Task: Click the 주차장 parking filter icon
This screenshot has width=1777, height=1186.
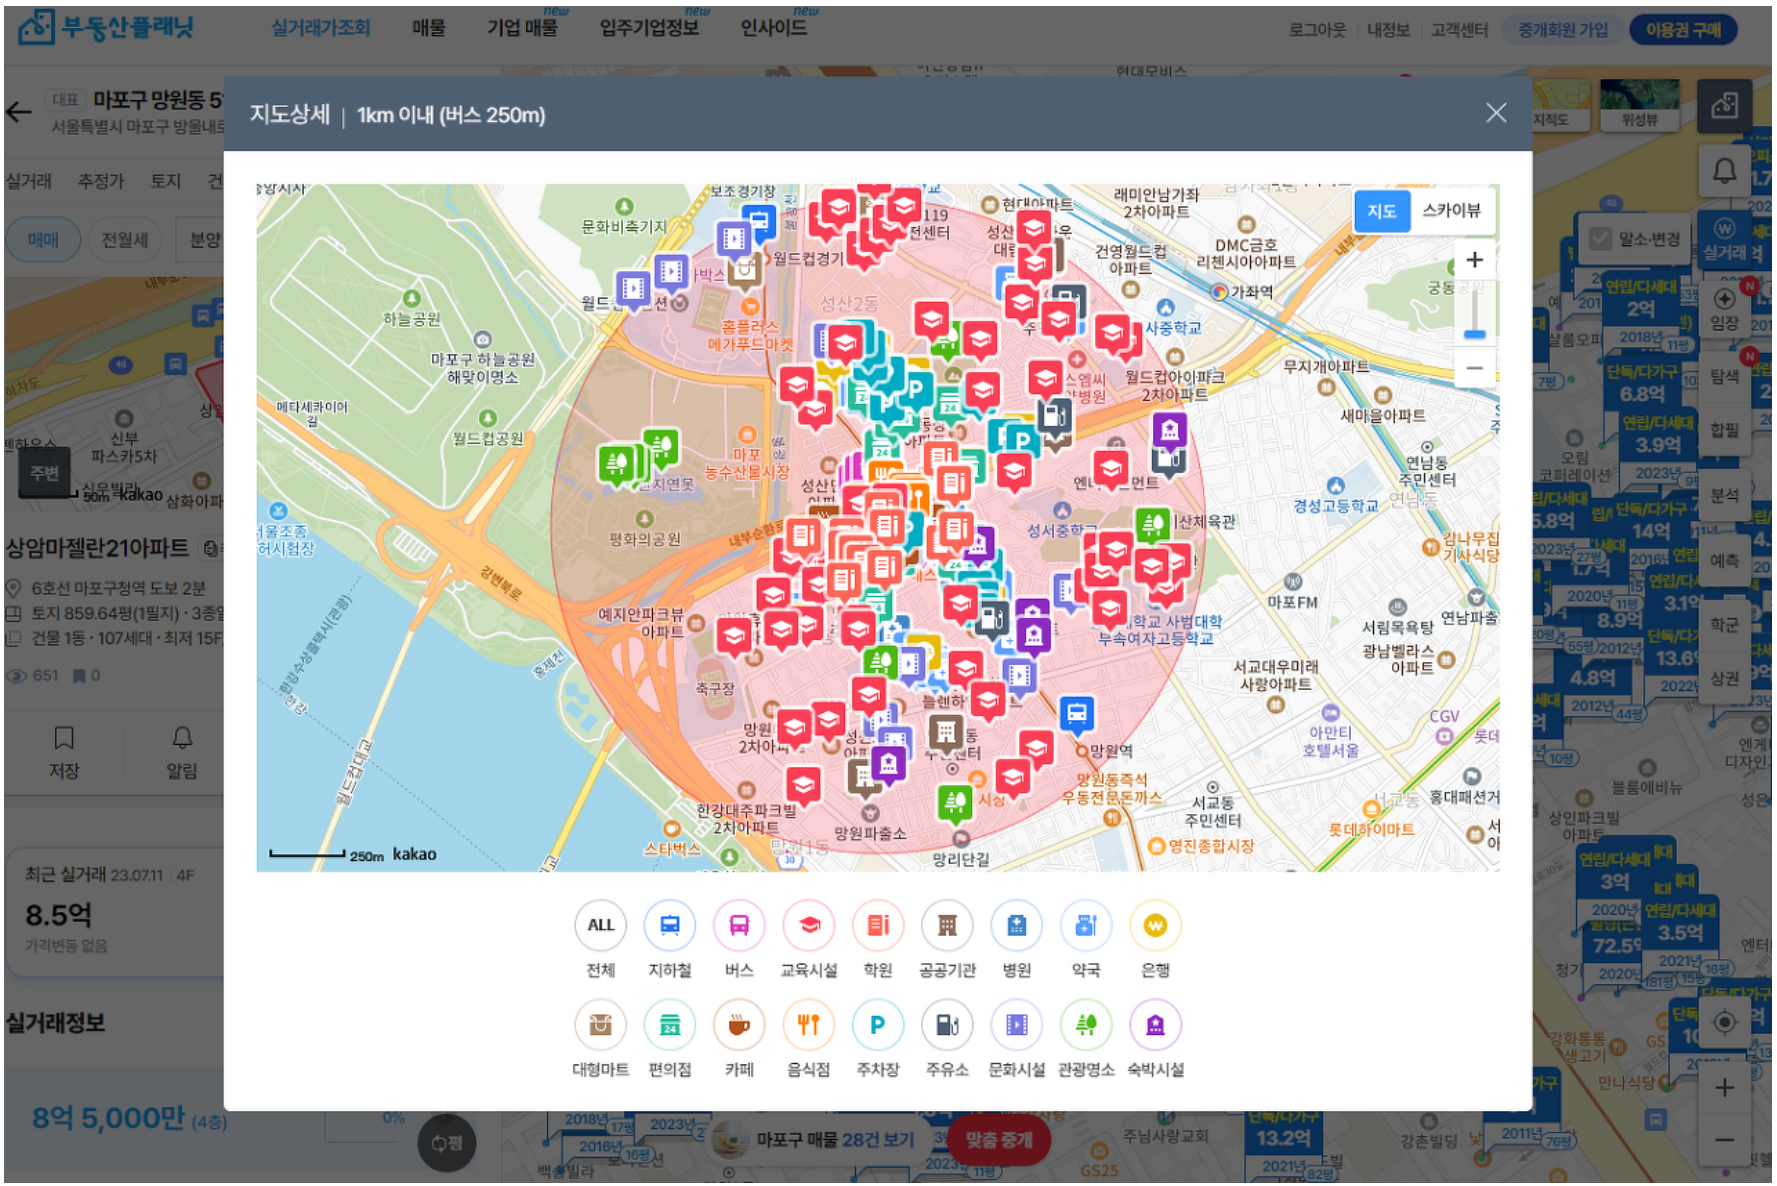Action: tap(878, 1025)
